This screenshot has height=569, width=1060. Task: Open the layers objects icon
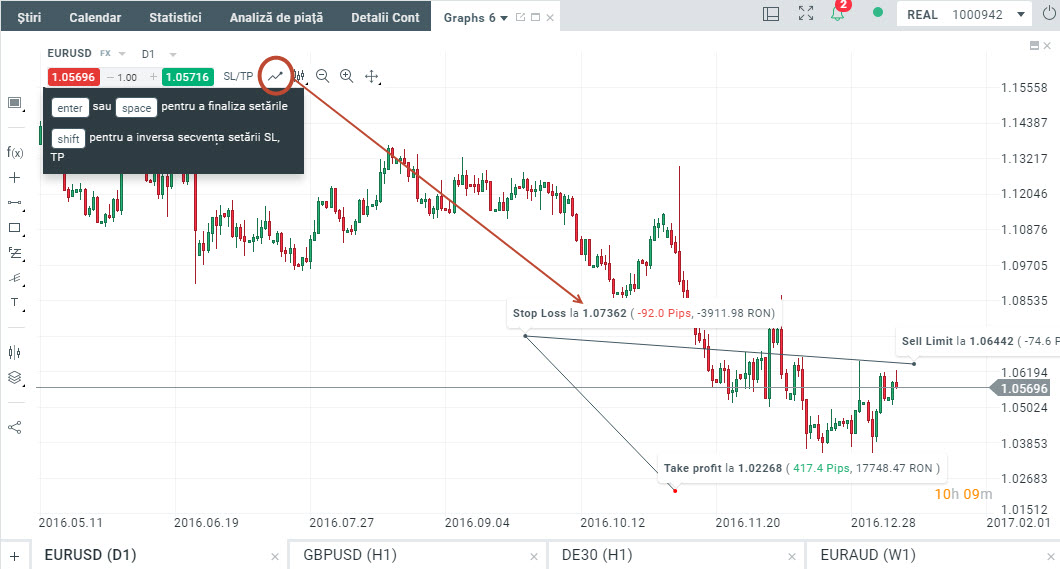coord(14,378)
